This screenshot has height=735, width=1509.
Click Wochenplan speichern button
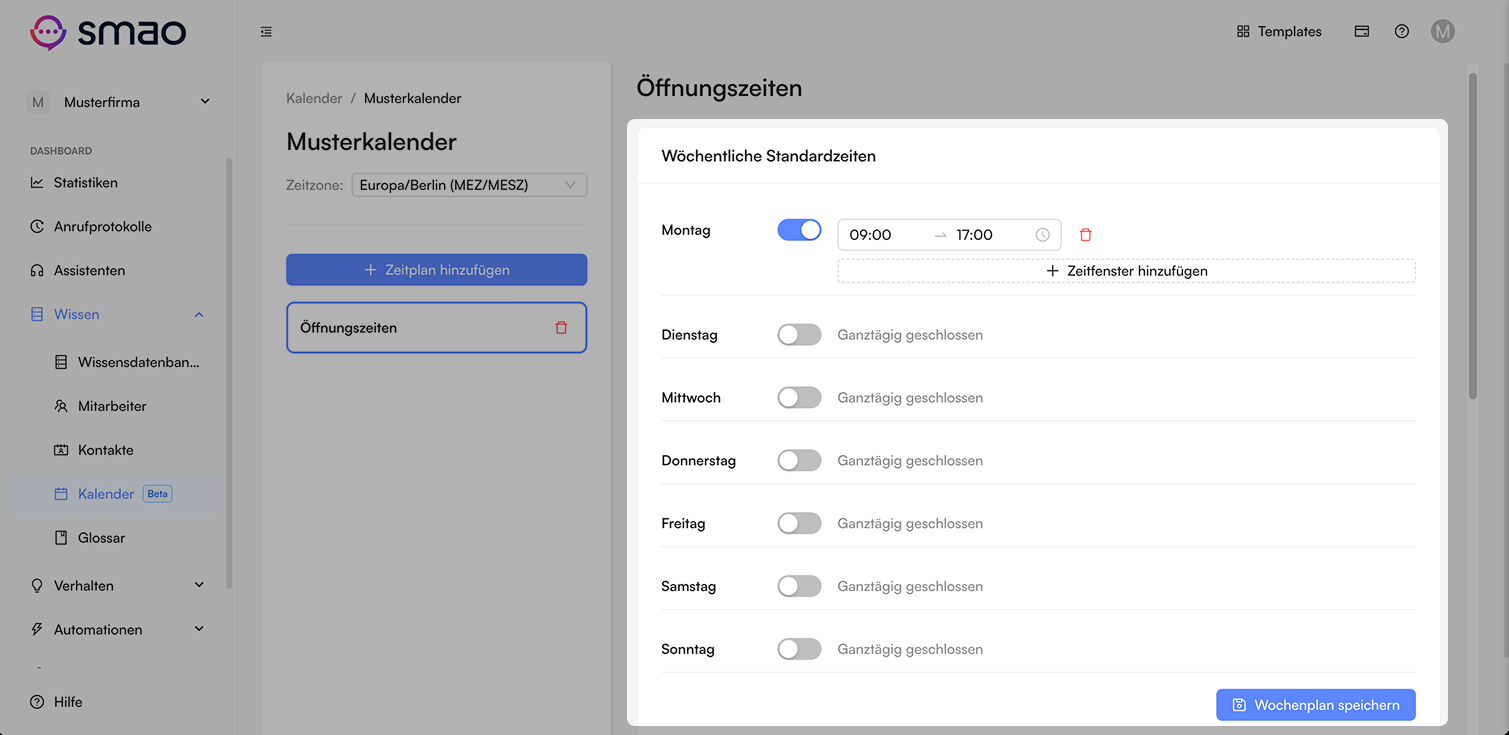(1316, 705)
